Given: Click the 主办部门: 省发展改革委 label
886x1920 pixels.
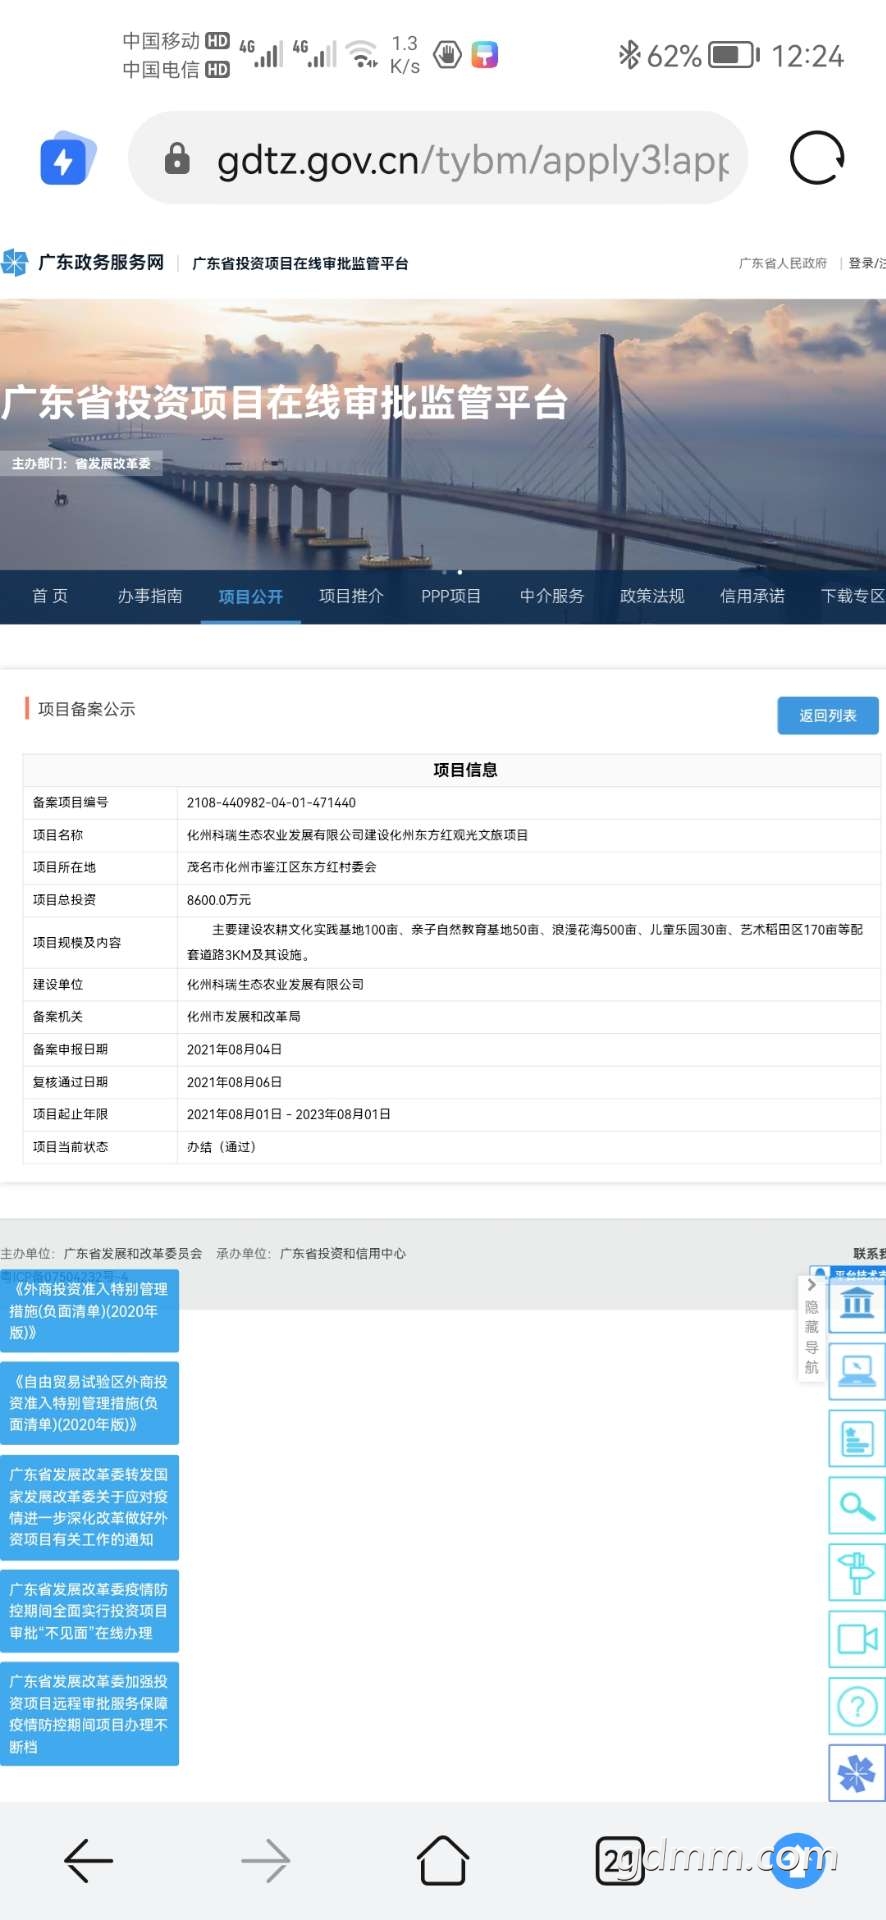Looking at the screenshot, I should tap(81, 464).
